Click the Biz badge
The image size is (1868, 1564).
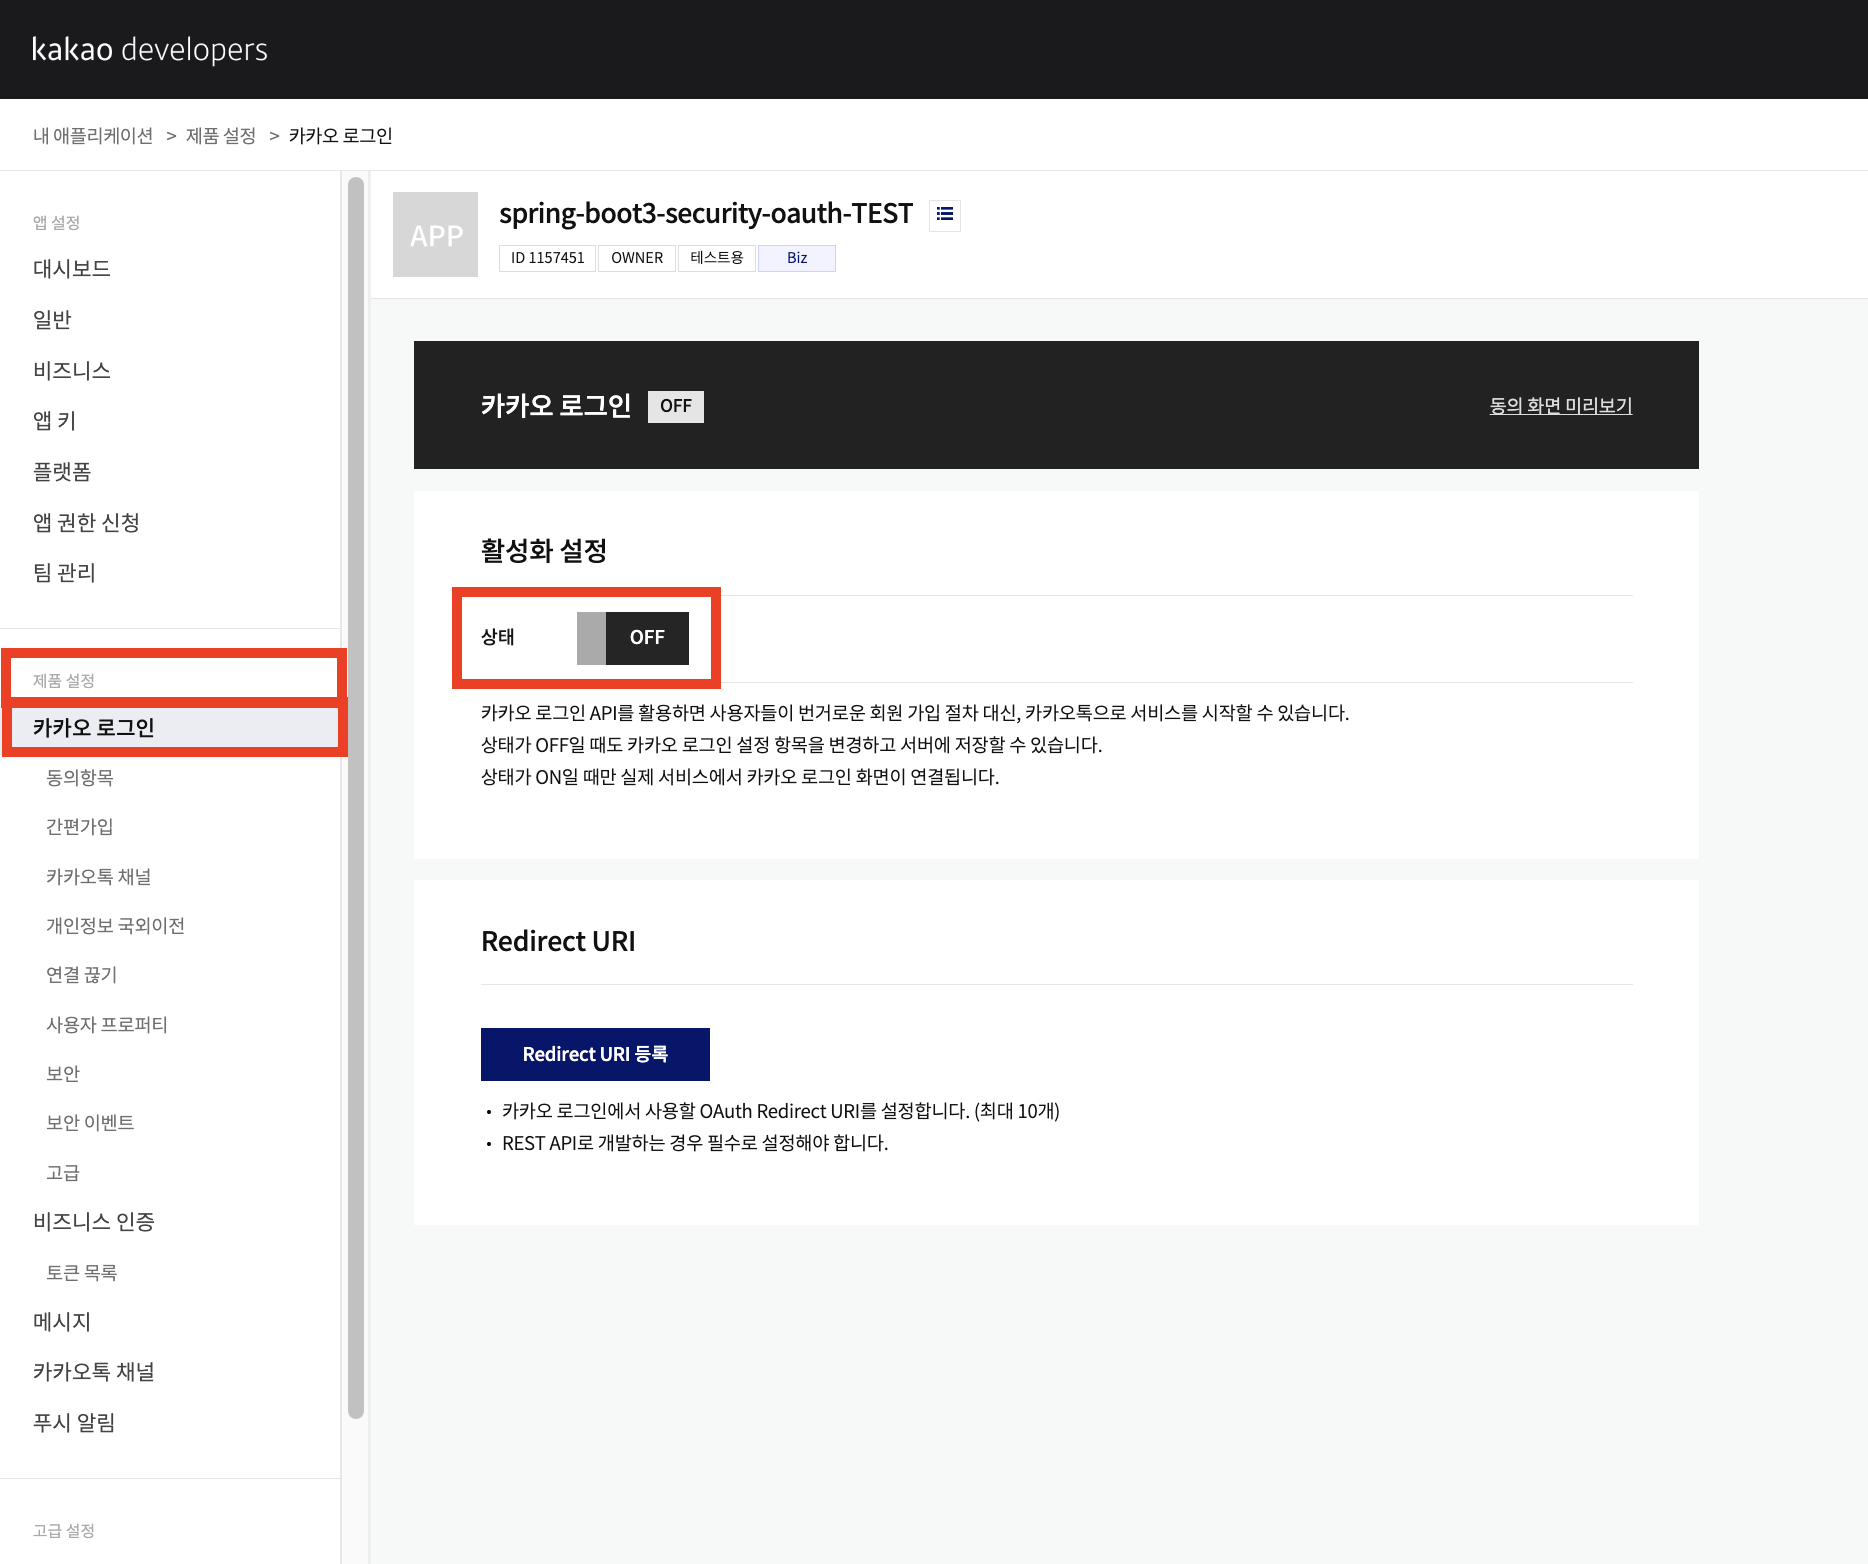(x=797, y=258)
